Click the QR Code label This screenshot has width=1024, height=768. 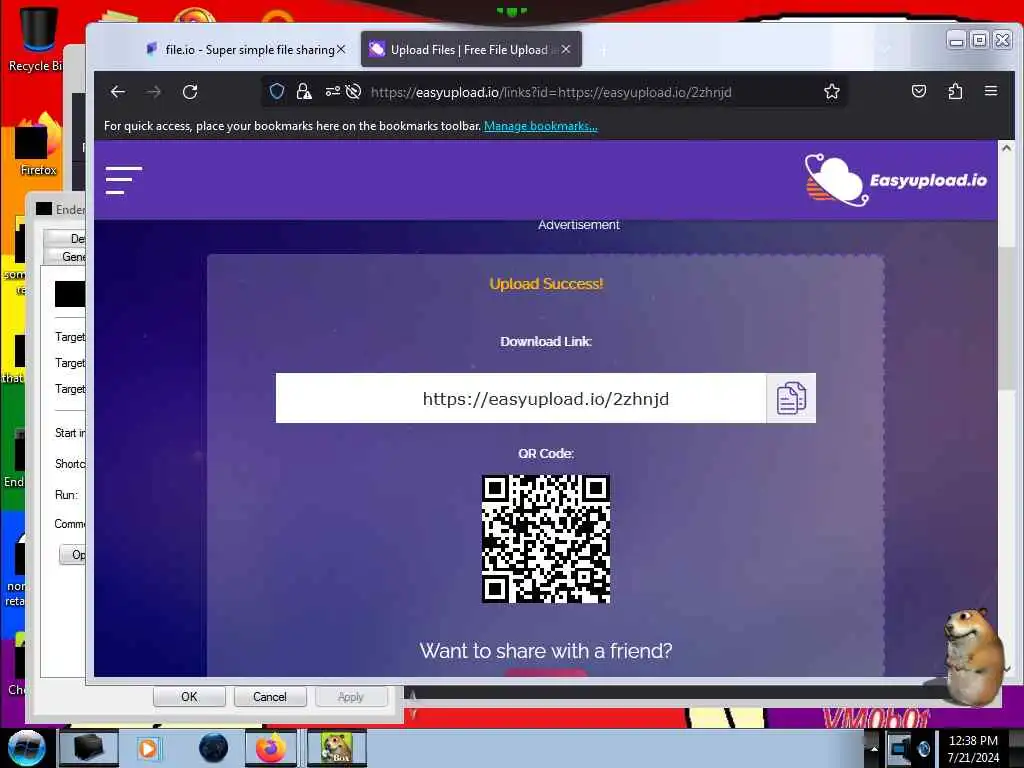[546, 453]
